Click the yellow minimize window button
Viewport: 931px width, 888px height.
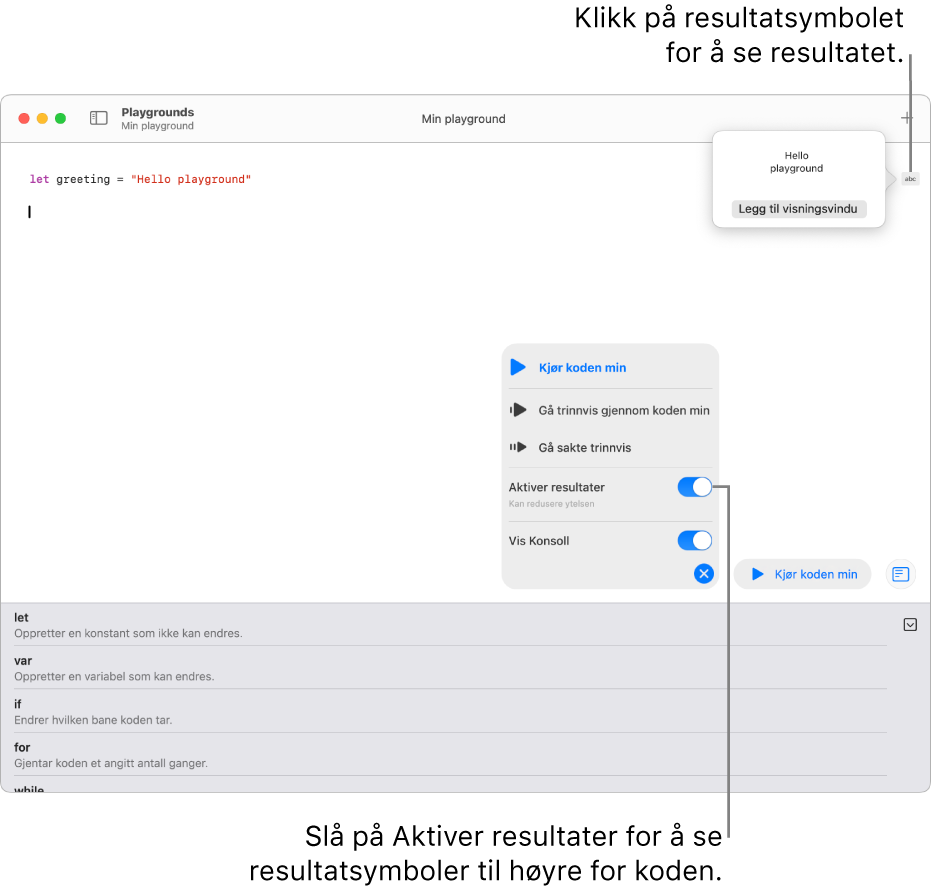[42, 118]
